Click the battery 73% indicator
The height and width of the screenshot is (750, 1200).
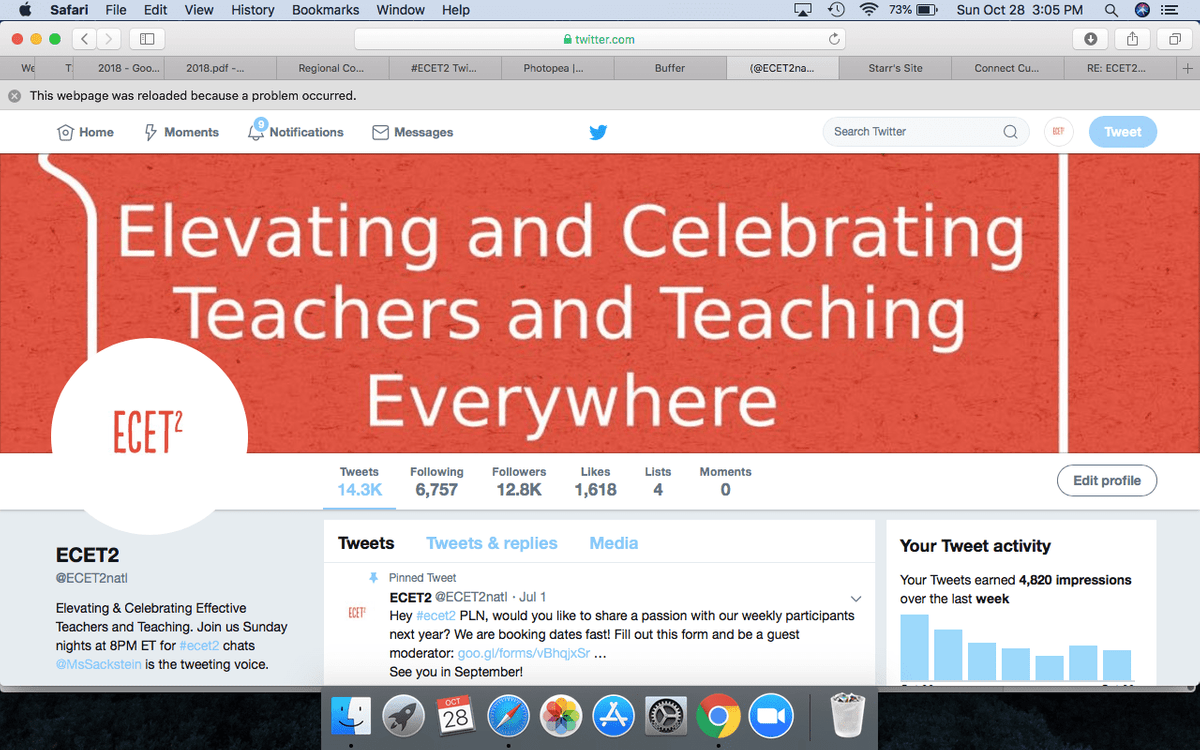(x=912, y=10)
